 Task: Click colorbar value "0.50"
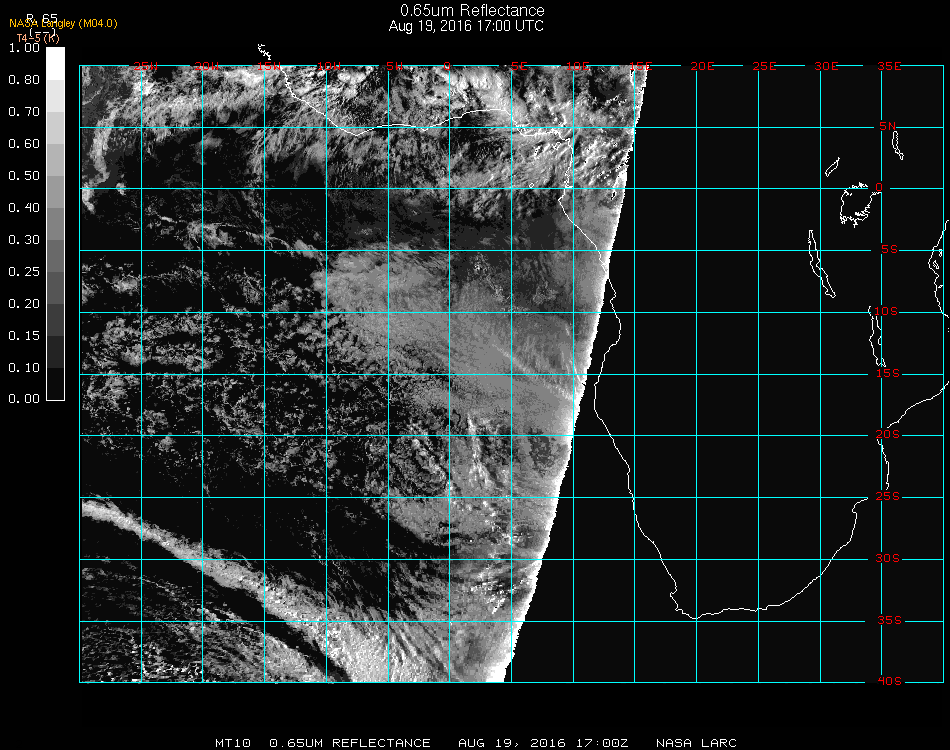pyautogui.click(x=24, y=176)
